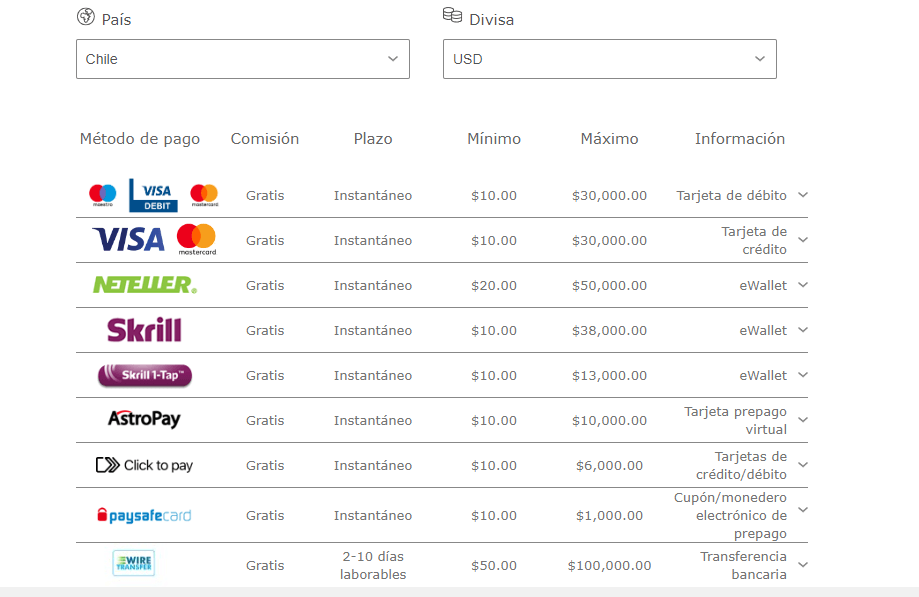Click the $50,000.00 Neteller maximum
Viewport: 919px width, 597px height.
pos(610,285)
